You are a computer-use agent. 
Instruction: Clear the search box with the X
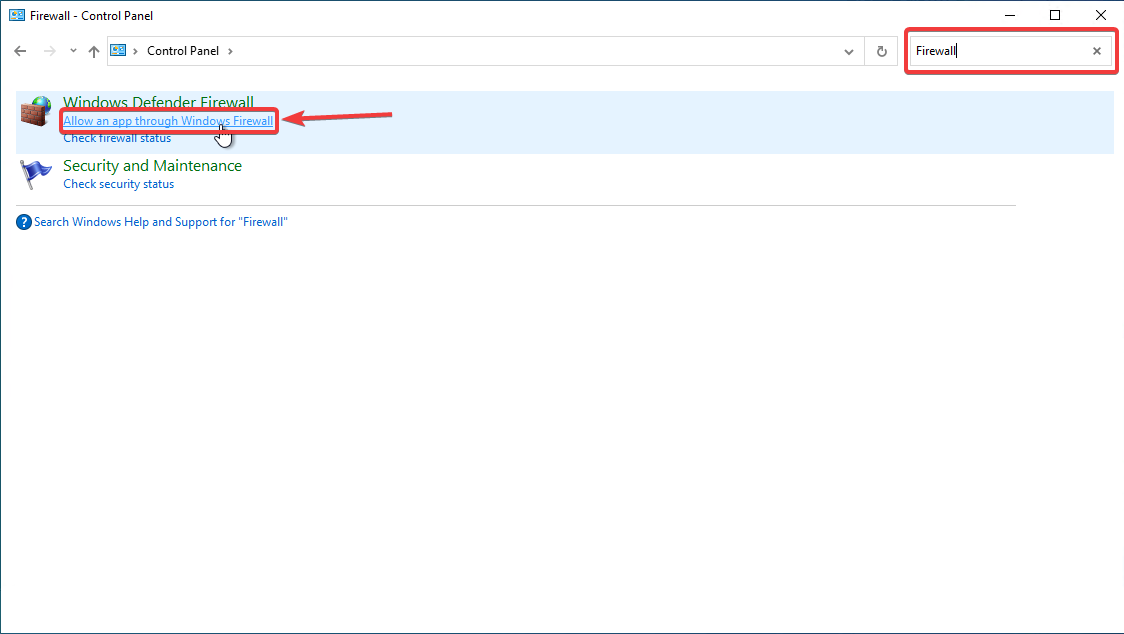coord(1097,51)
